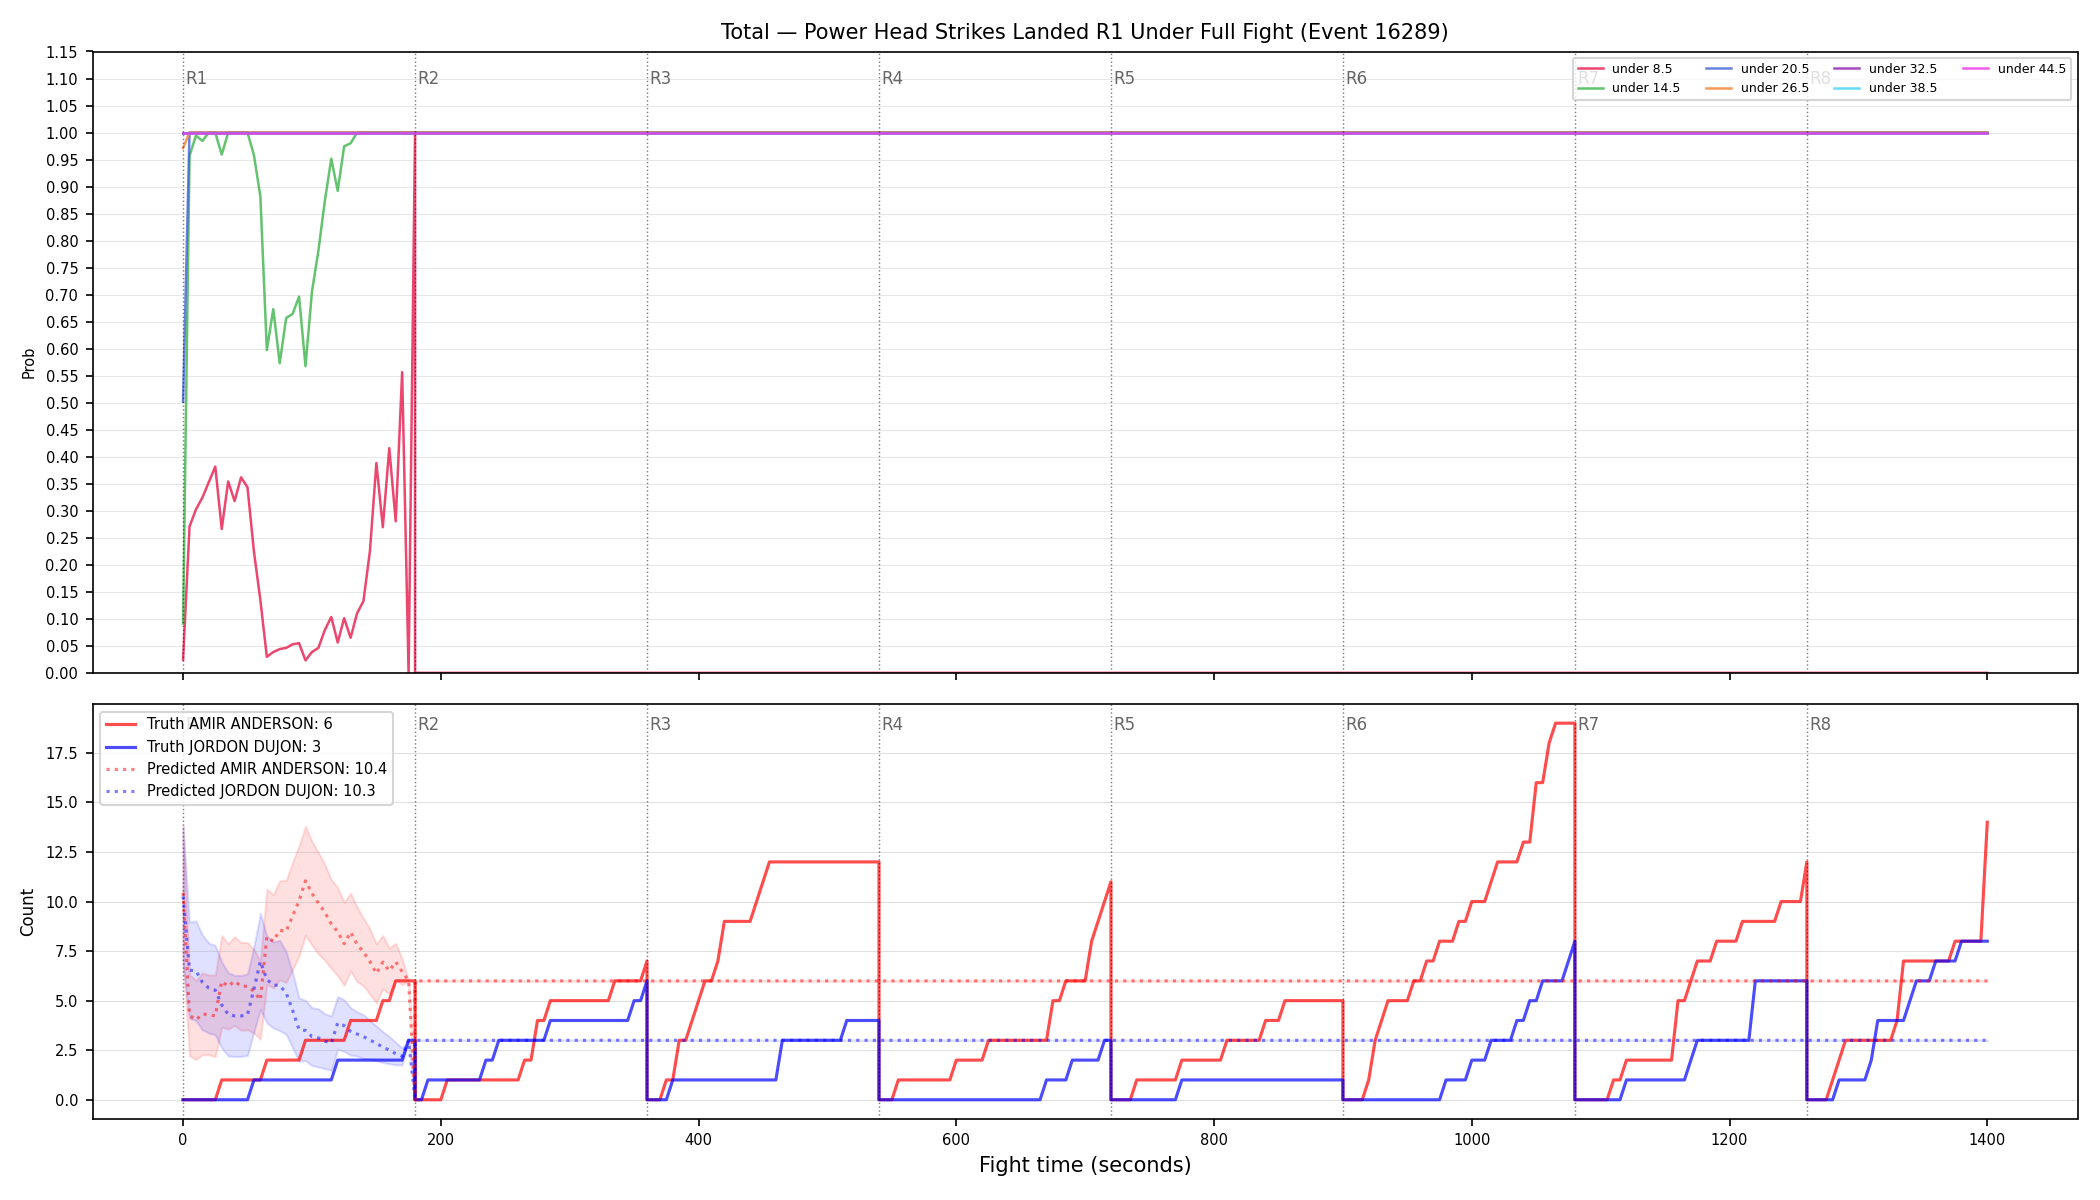2100x1200 pixels.
Task: Click 'Predicted AMIR ANDERSON: 10.4' legend entry
Action: click(246, 769)
